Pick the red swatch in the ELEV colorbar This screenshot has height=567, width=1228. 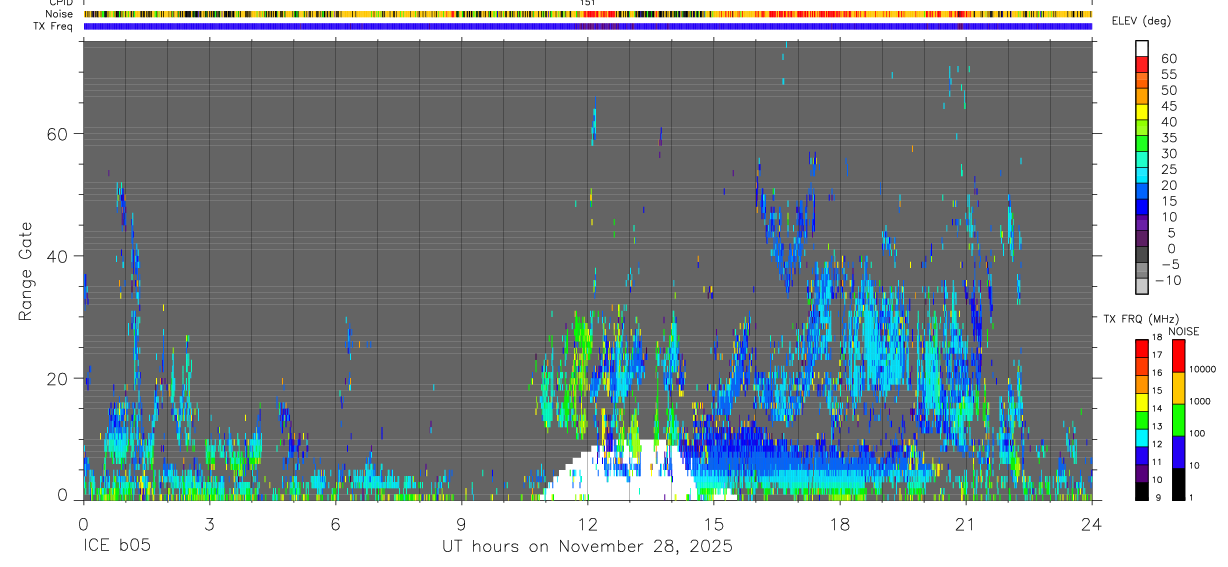click(x=1142, y=65)
